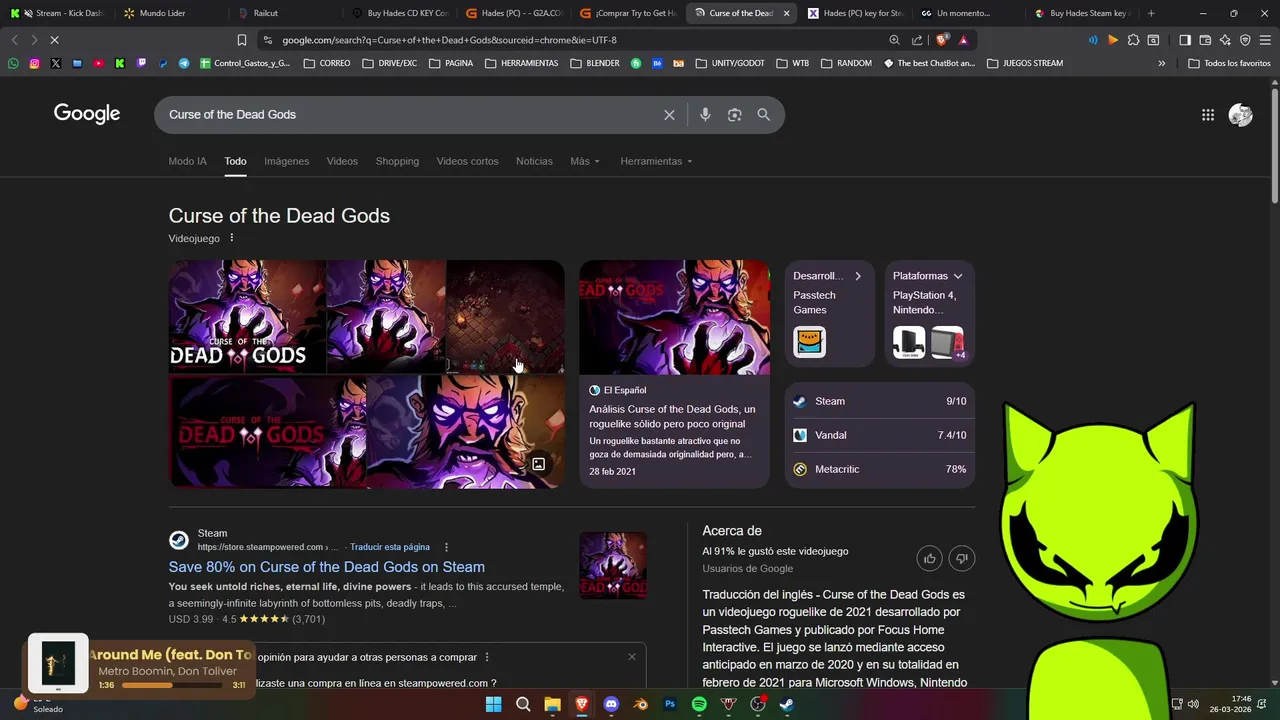Switch to the Videos cortos tab
This screenshot has height=720, width=1280.
[467, 161]
